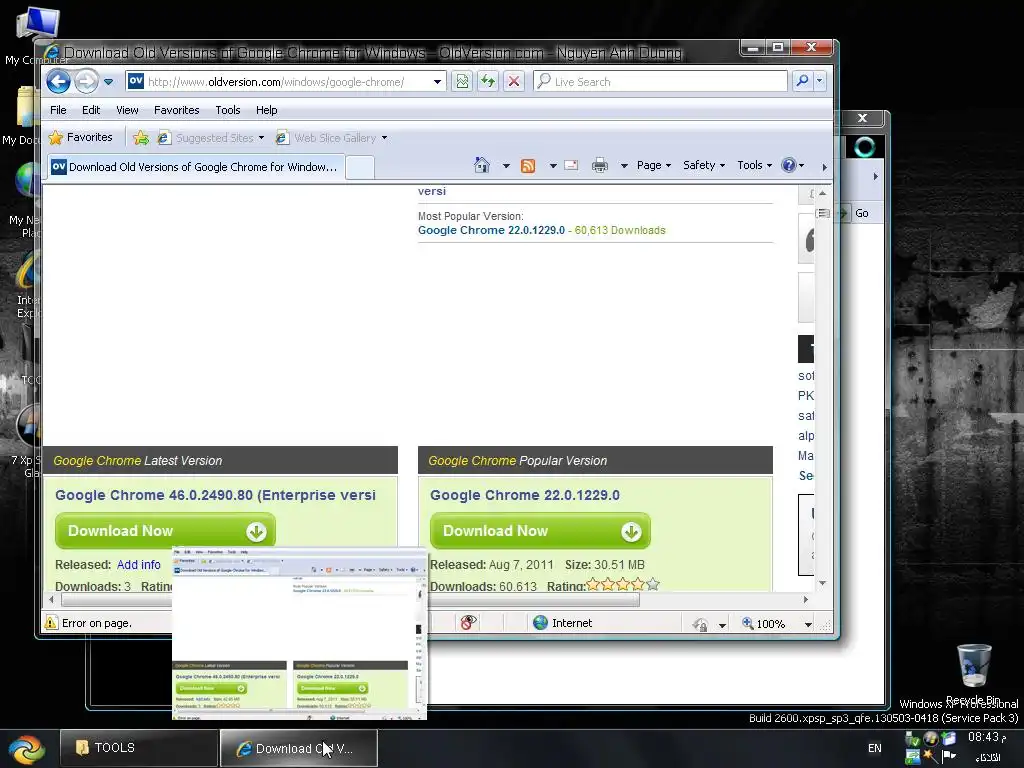
Task: Expand command bar overflow chevron
Action: 824,167
